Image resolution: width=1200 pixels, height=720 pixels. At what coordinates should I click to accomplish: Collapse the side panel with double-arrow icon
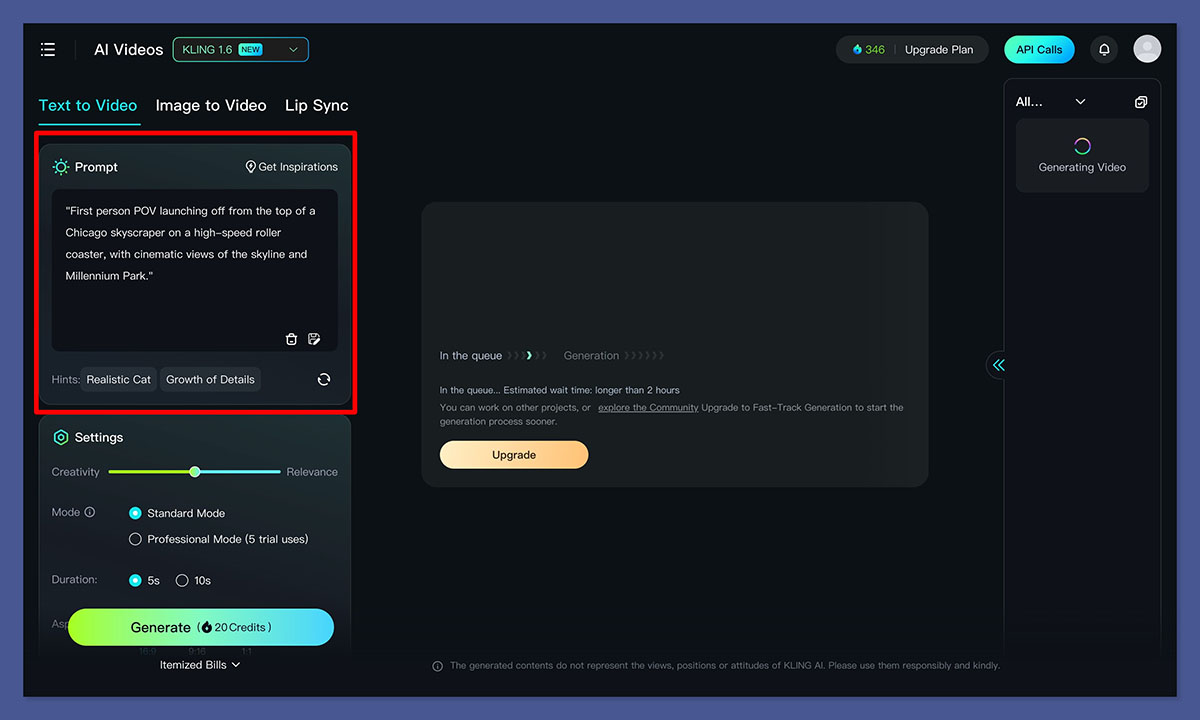tap(998, 365)
